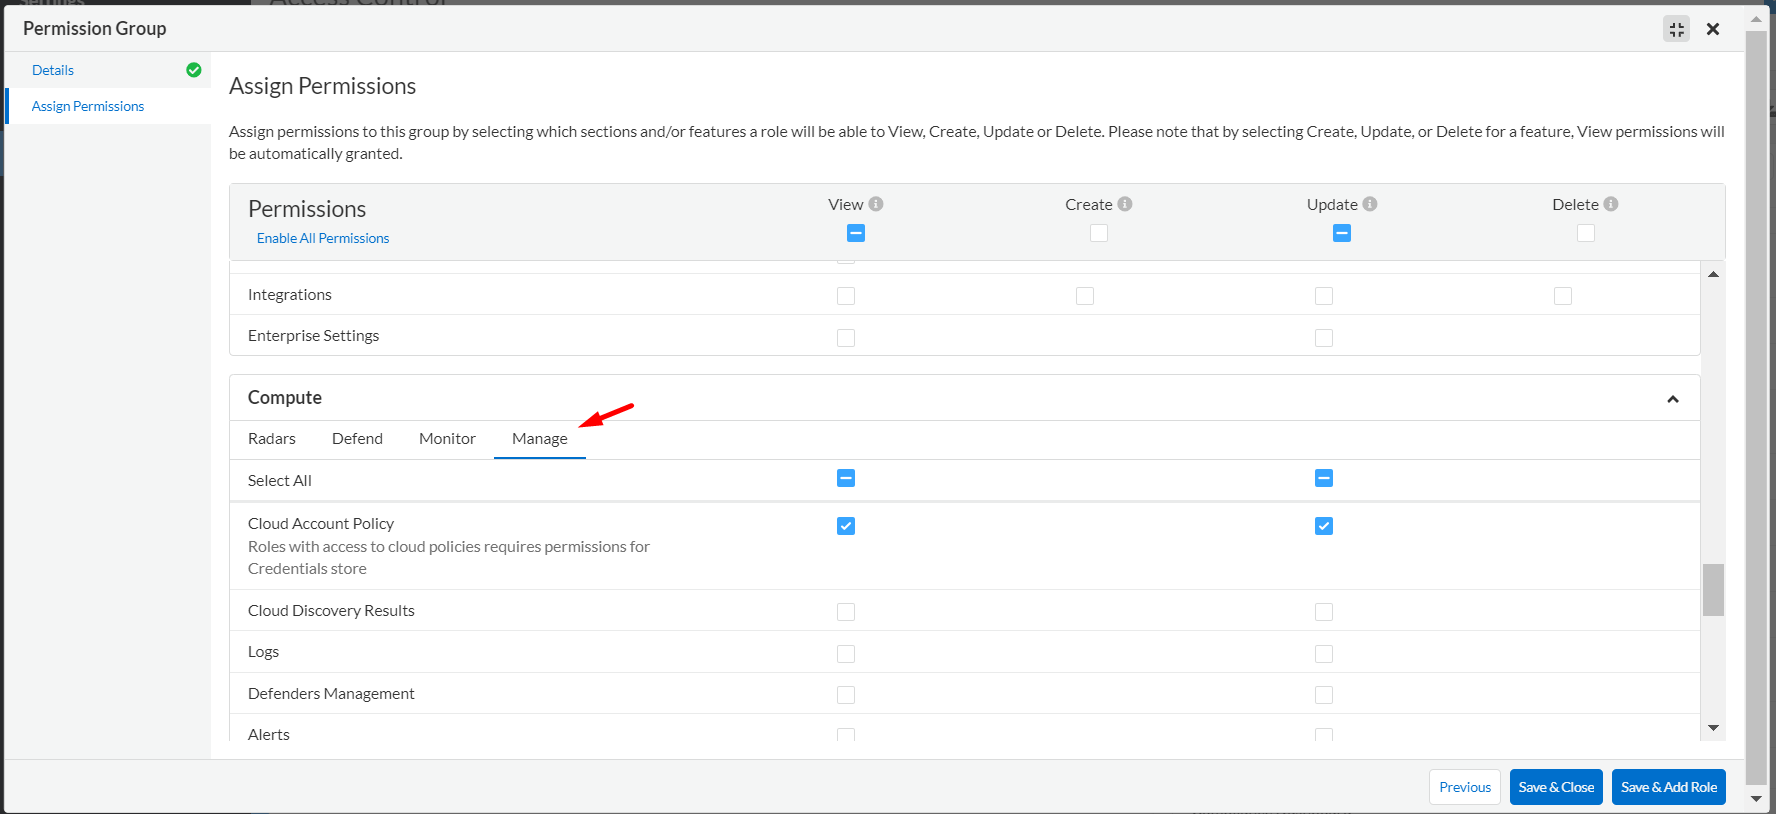Click Save & Close button

(x=1556, y=787)
